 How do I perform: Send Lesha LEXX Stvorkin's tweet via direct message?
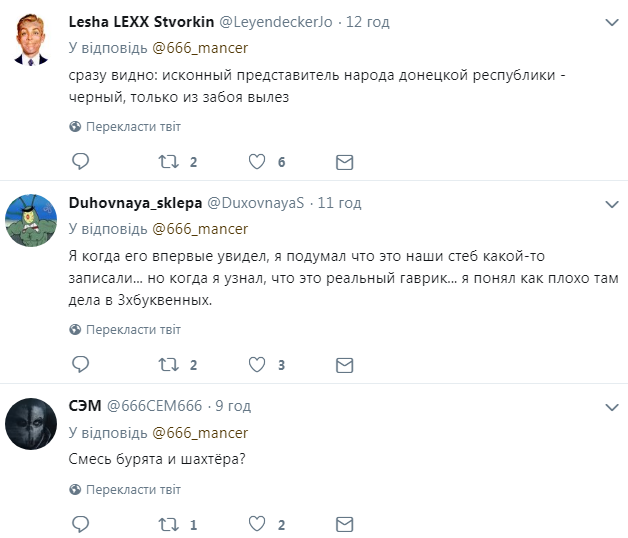coord(344,161)
